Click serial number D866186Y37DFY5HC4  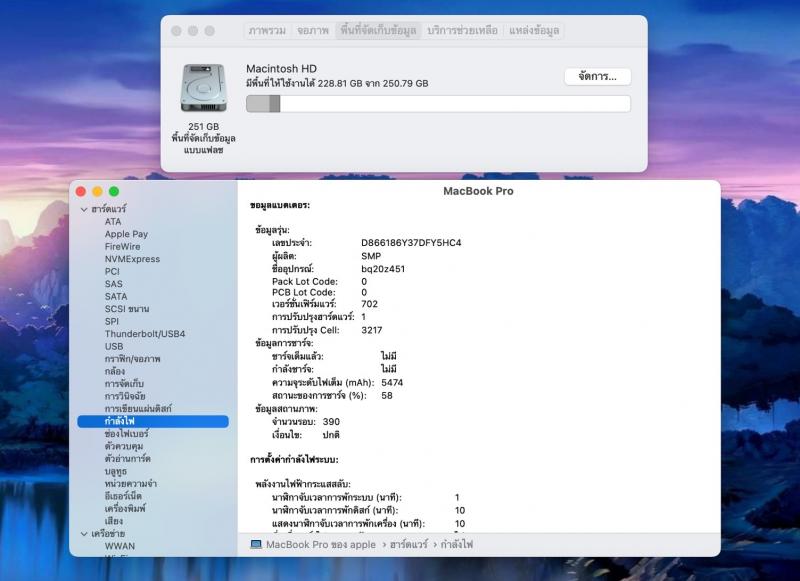411,243
